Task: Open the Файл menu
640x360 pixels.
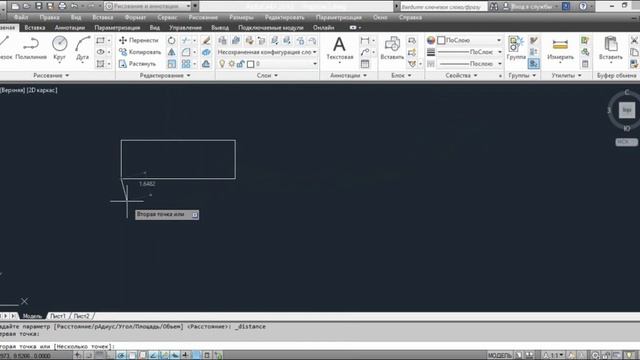Action: (x=21, y=17)
